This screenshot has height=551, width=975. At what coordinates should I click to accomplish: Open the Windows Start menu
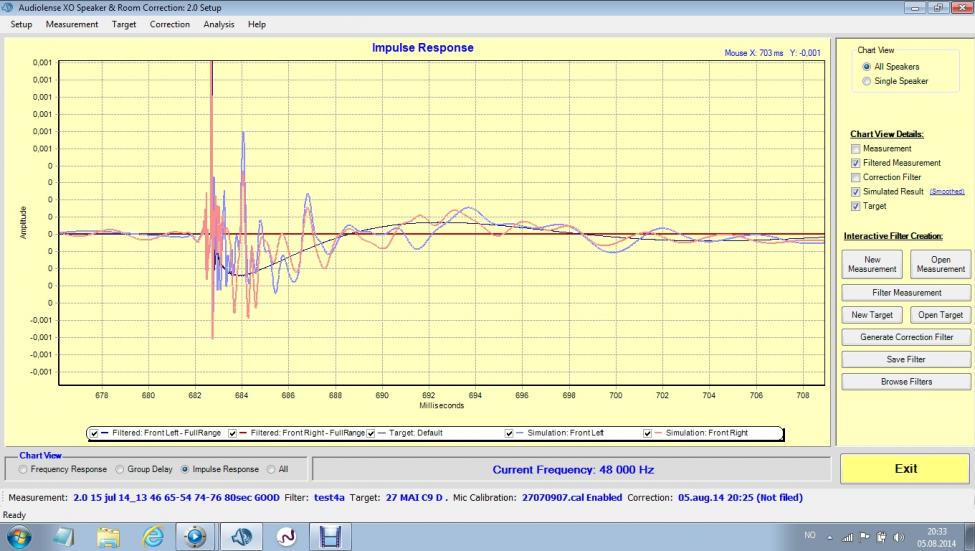pyautogui.click(x=17, y=536)
